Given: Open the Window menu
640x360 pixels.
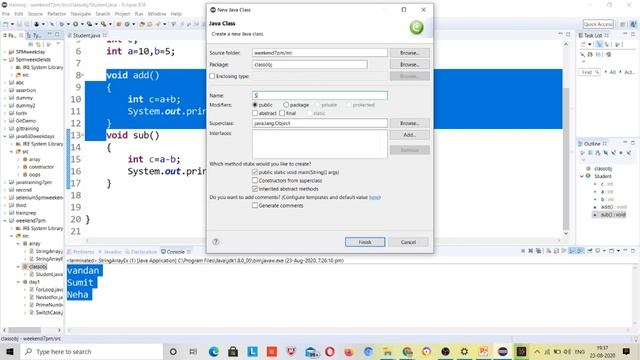Looking at the screenshot, I should pos(157,14).
